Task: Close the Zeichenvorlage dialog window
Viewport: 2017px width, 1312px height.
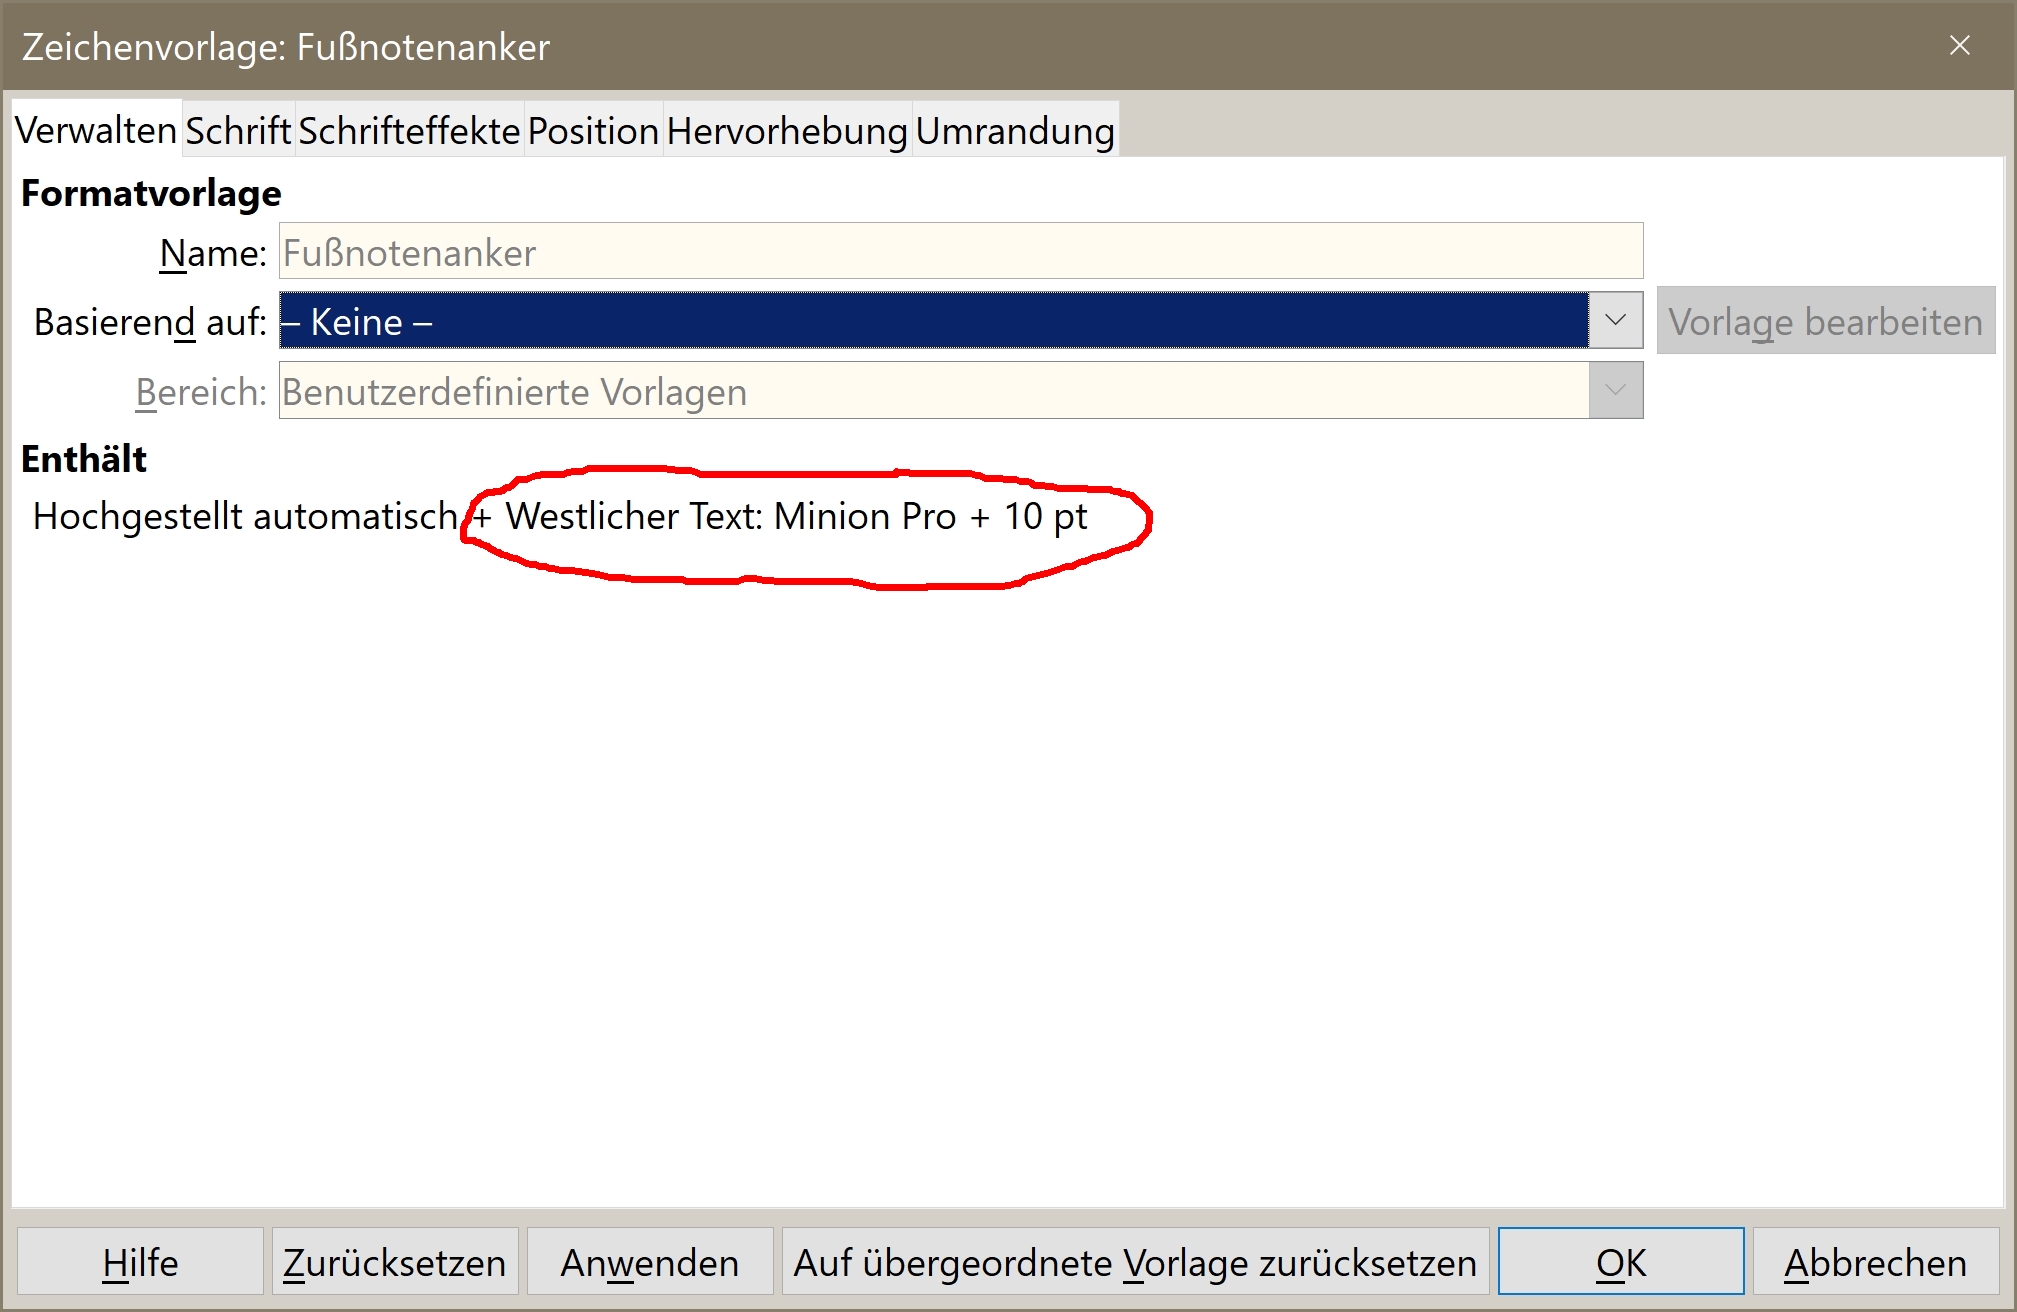Action: pyautogui.click(x=1960, y=46)
